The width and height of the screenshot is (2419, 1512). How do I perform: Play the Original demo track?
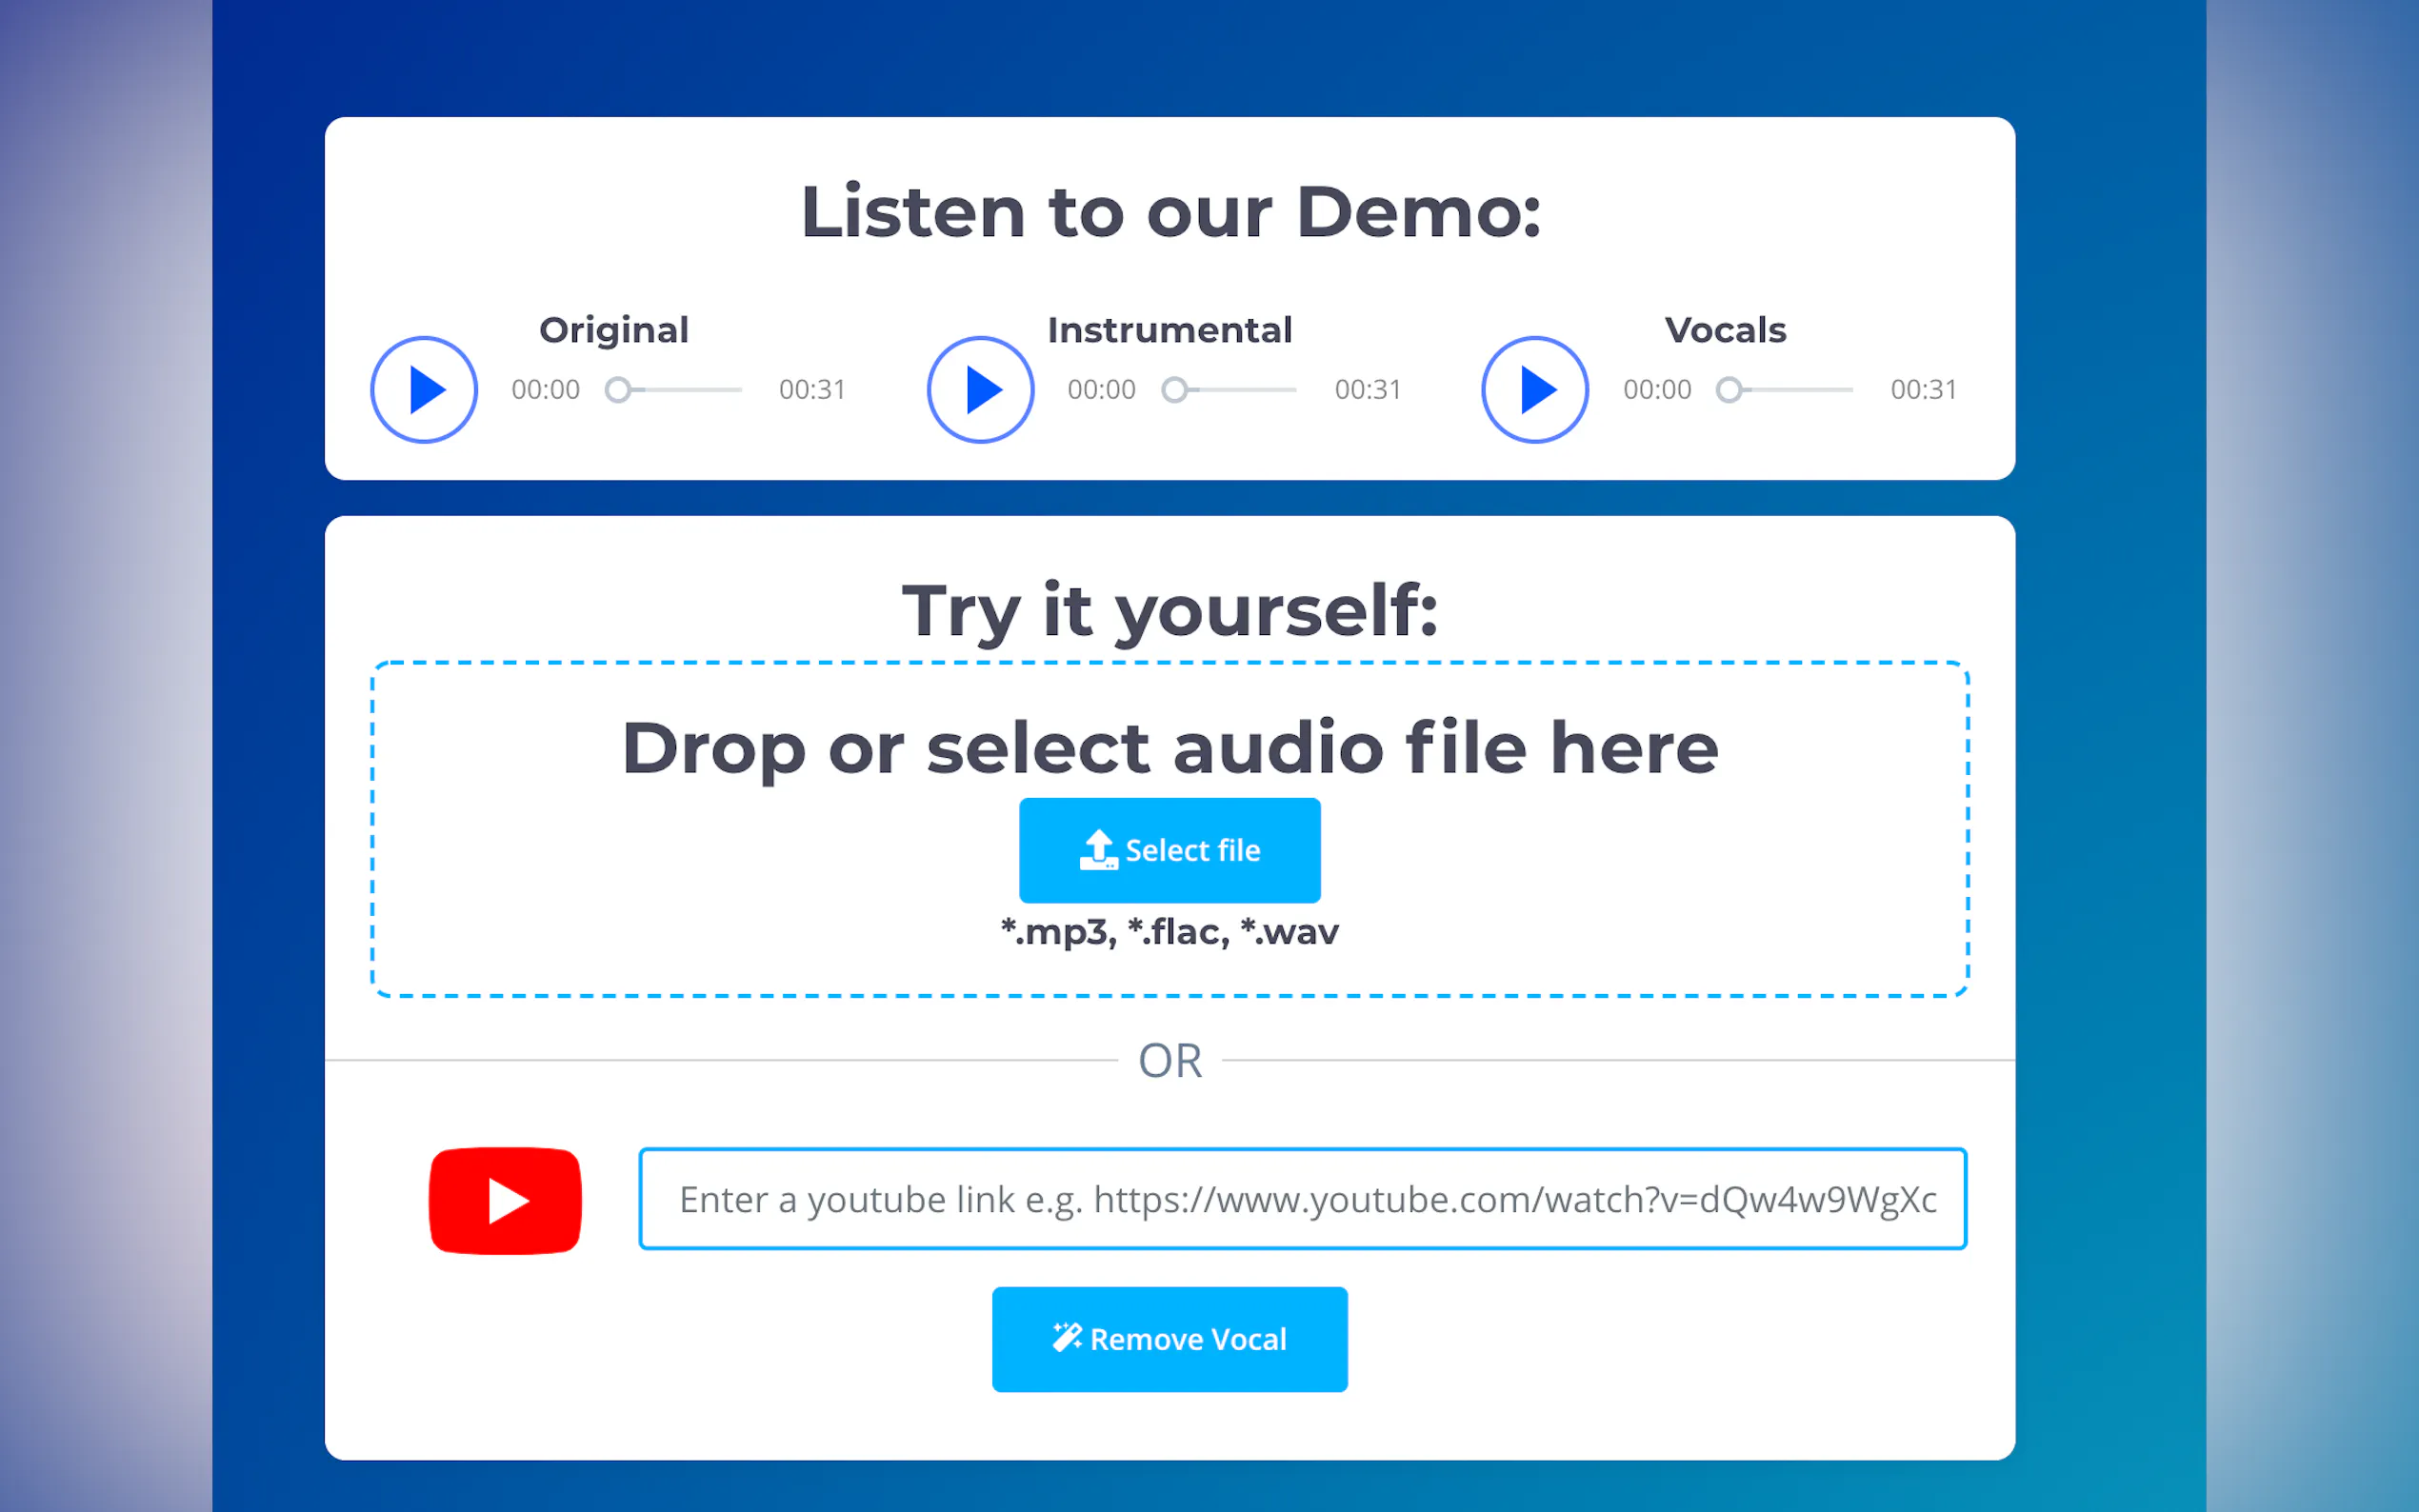pos(424,390)
